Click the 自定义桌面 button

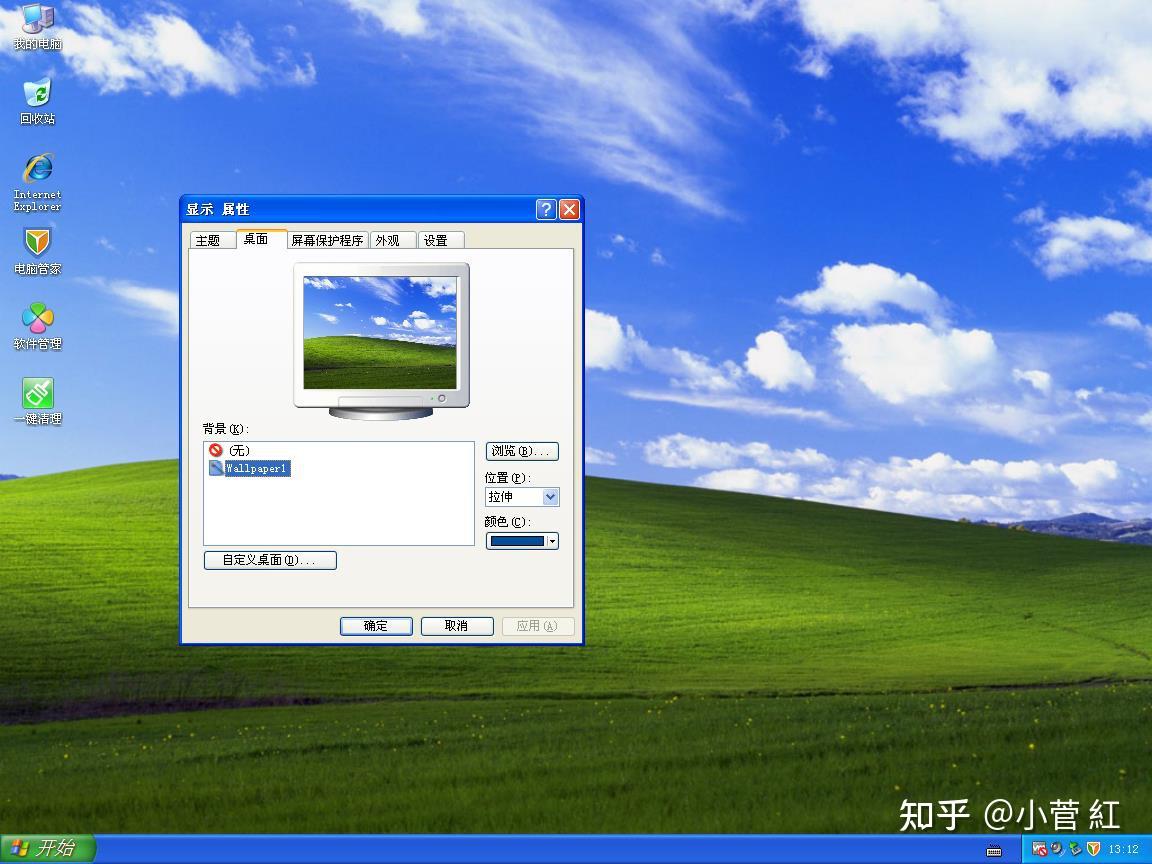(x=270, y=560)
